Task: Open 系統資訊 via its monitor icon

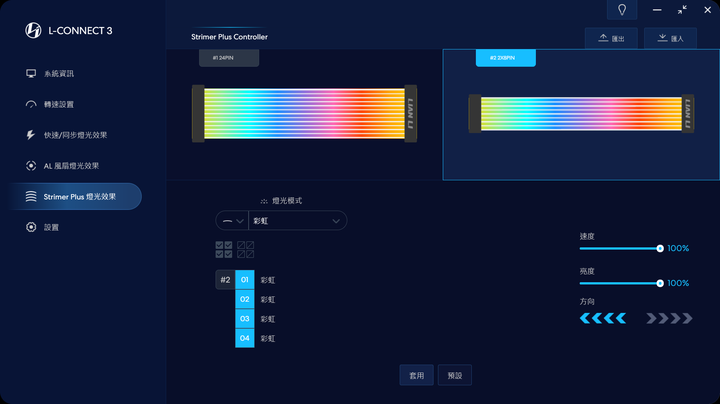Action: [31, 73]
